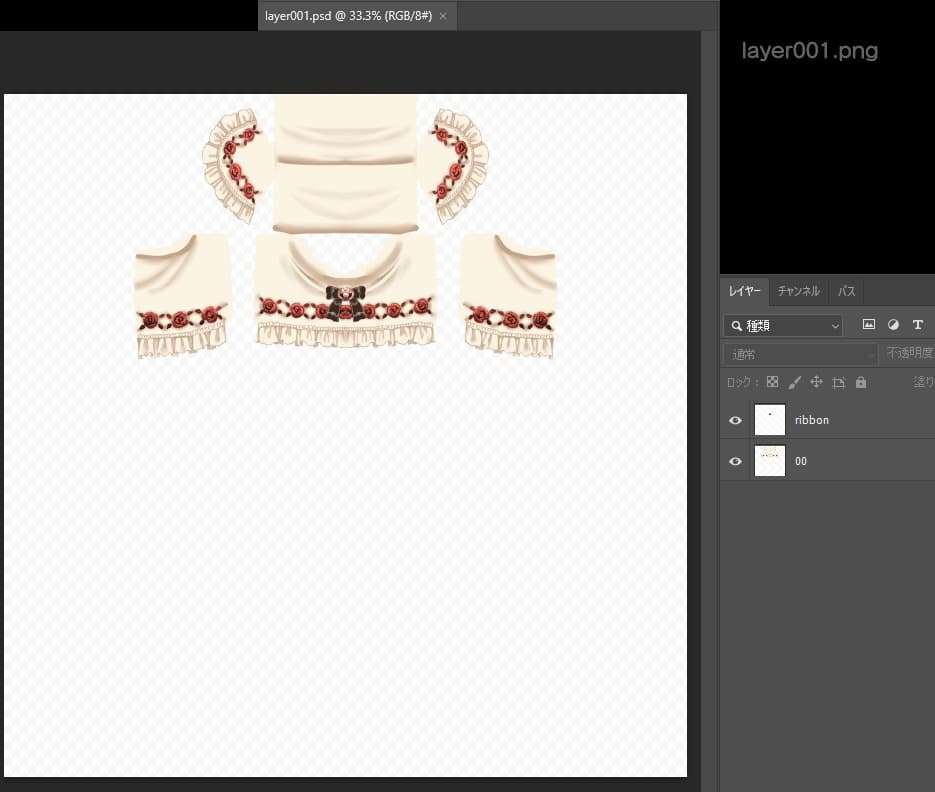
Task: Hide the ribbon layer
Action: pyautogui.click(x=736, y=421)
